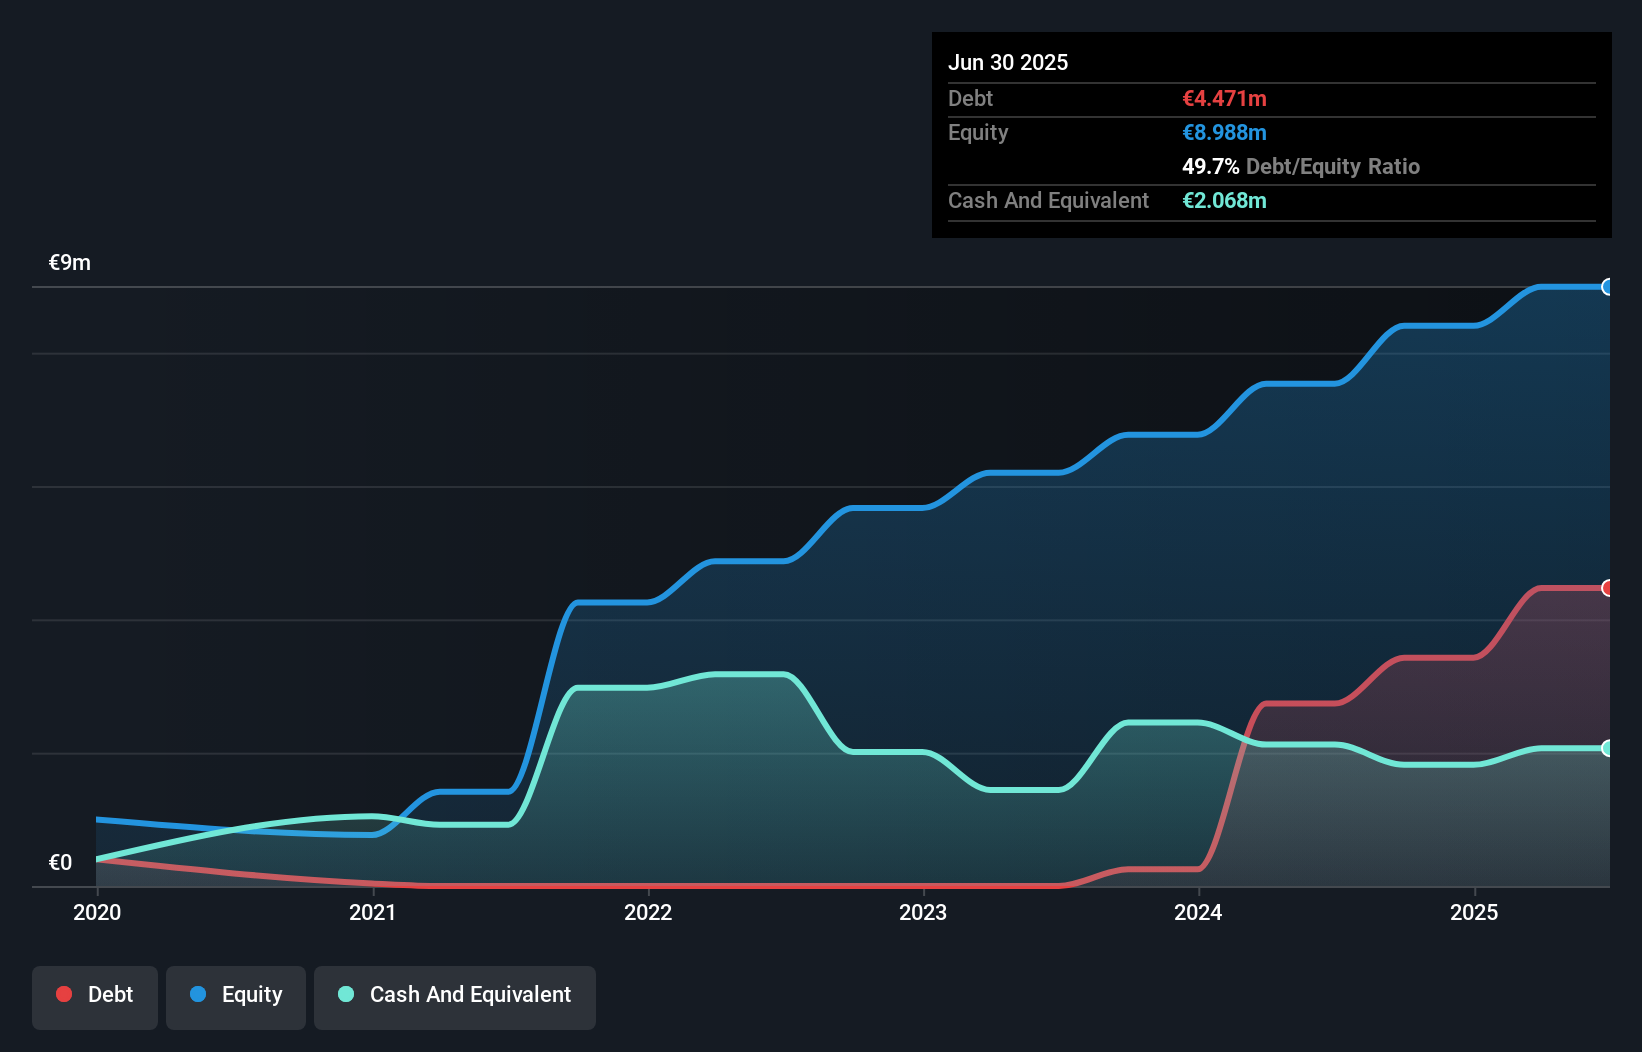The image size is (1642, 1052).
Task: Click the red Debt color swatch
Action: [x=64, y=994]
